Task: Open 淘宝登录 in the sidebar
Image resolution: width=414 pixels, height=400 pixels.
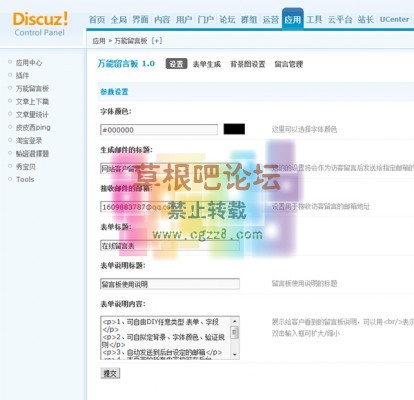Action: coord(29,140)
